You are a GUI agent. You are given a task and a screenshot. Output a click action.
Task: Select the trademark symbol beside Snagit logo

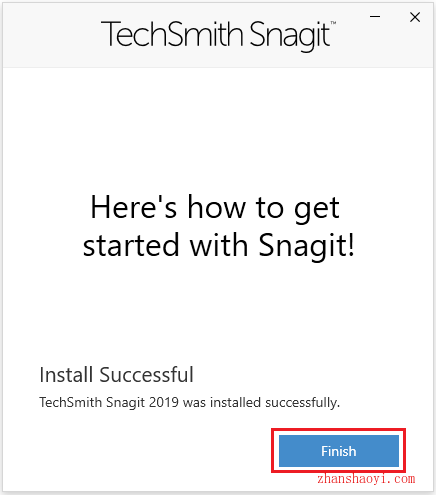tap(333, 23)
